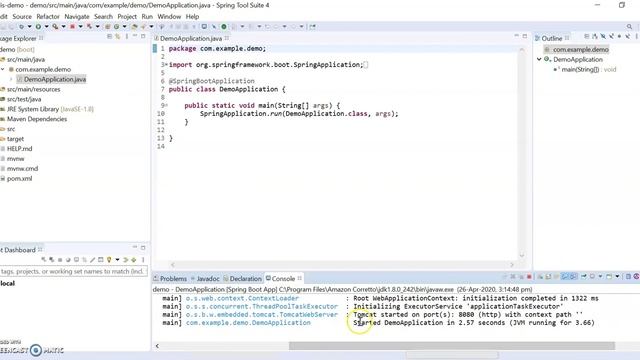
Task: Click Remove Launch icon with X in console
Action: 513,277
